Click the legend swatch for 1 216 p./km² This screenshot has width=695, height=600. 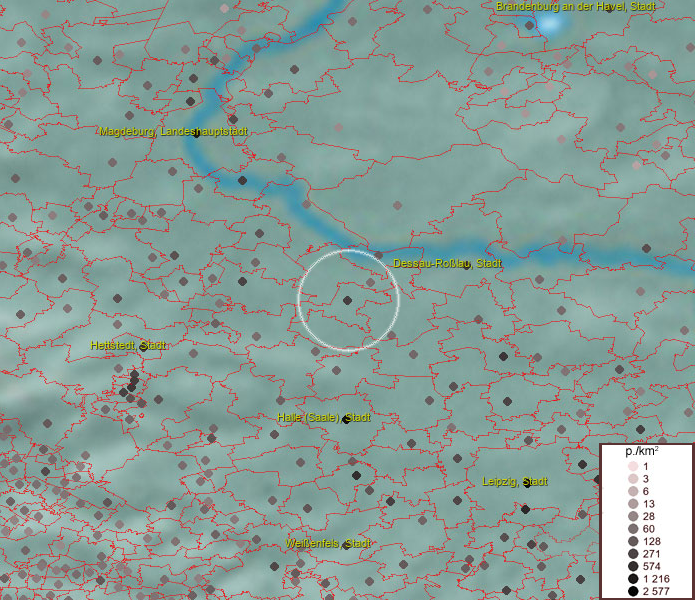coord(633,579)
